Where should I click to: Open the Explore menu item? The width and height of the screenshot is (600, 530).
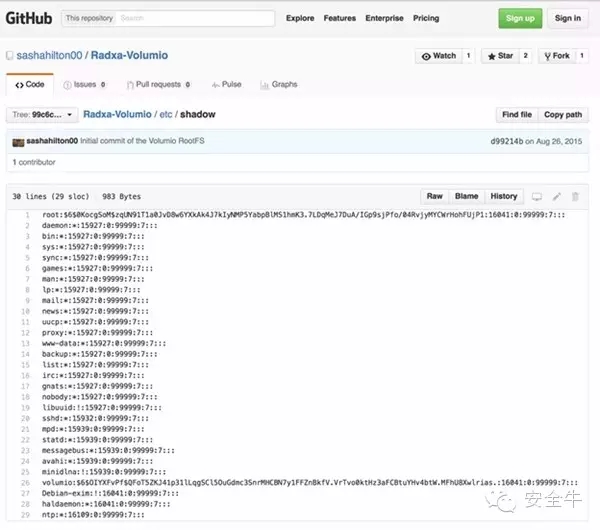pyautogui.click(x=300, y=18)
